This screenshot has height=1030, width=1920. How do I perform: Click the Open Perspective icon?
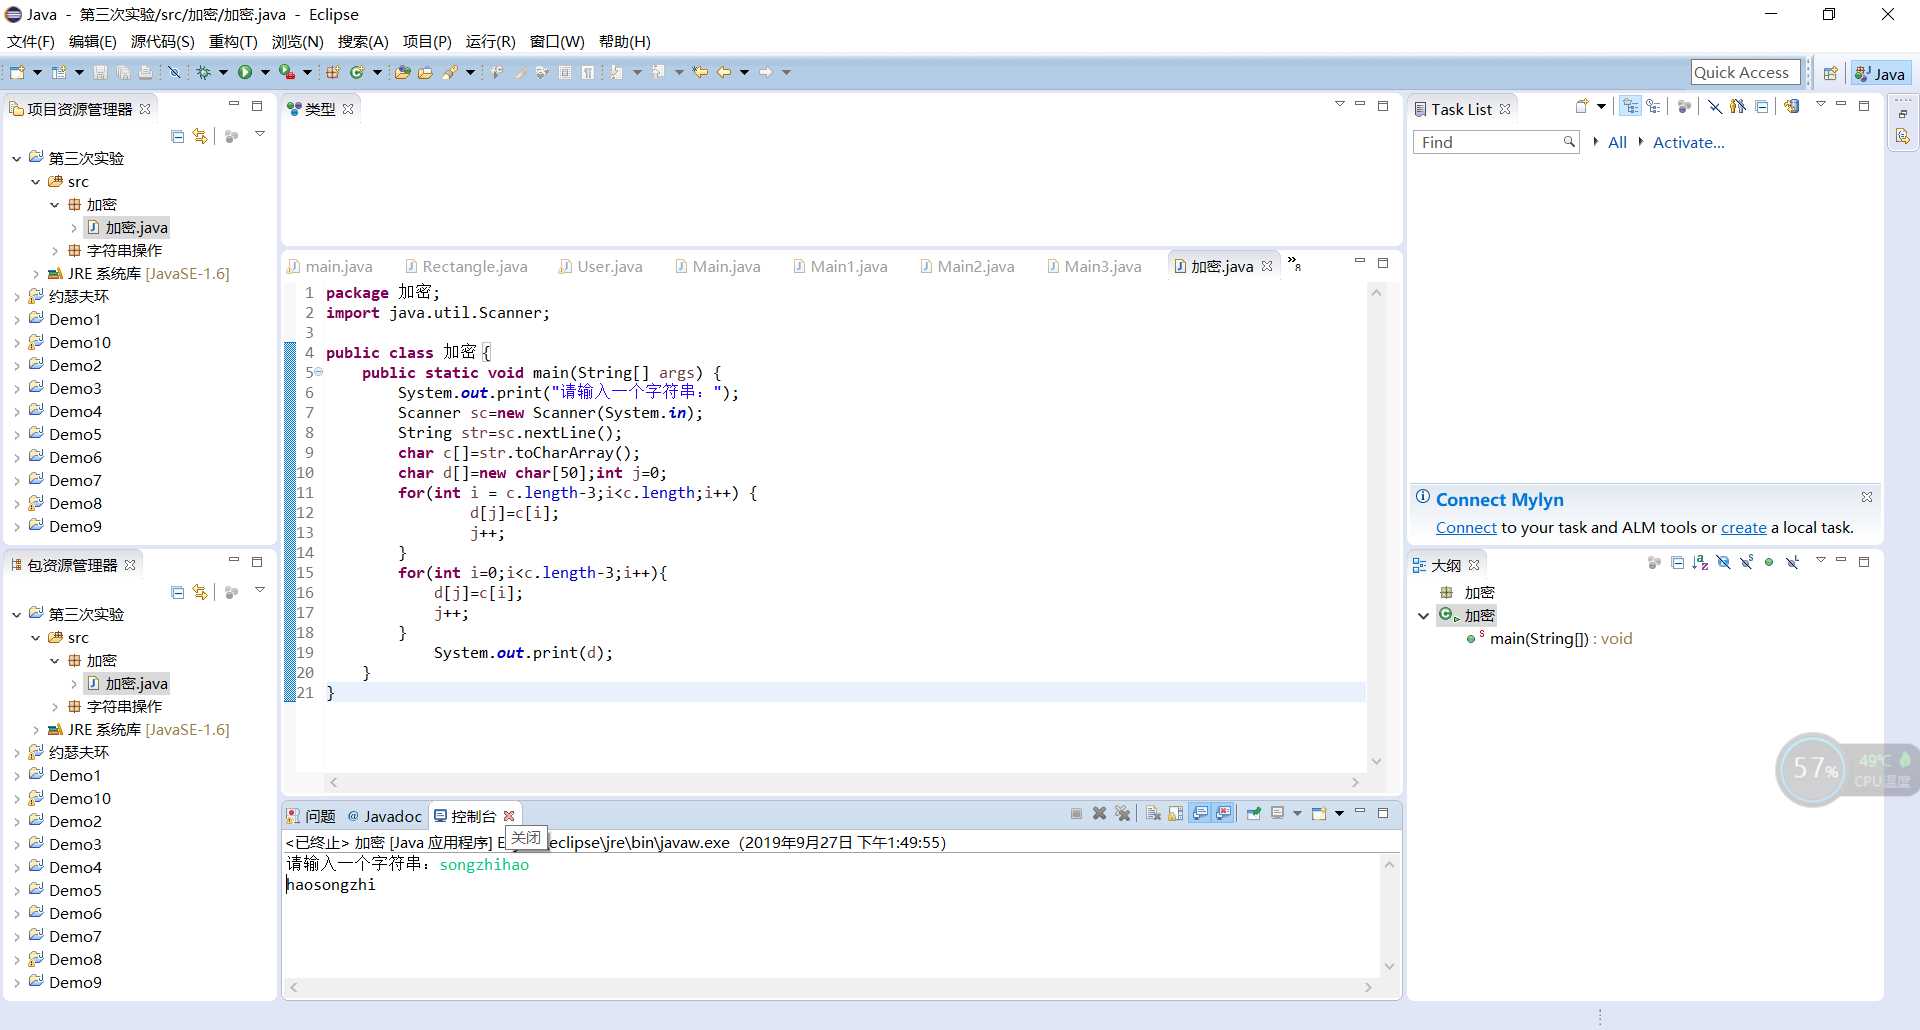pyautogui.click(x=1830, y=73)
